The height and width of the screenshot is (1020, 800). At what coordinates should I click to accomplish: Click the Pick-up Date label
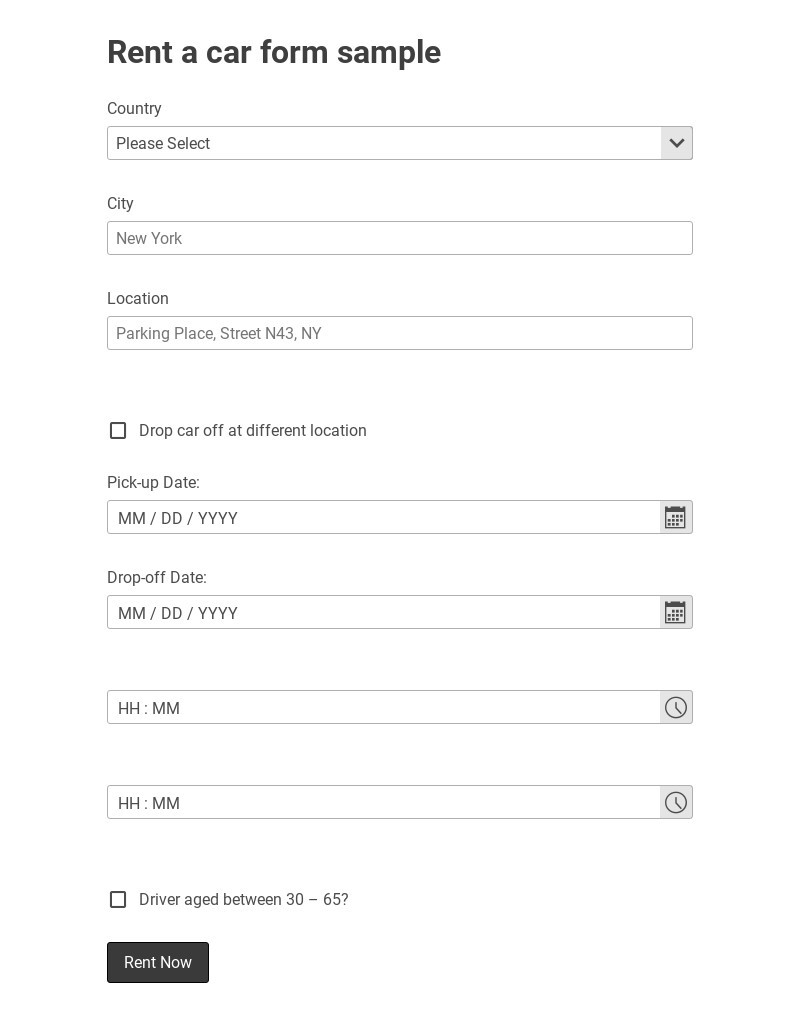point(153,483)
